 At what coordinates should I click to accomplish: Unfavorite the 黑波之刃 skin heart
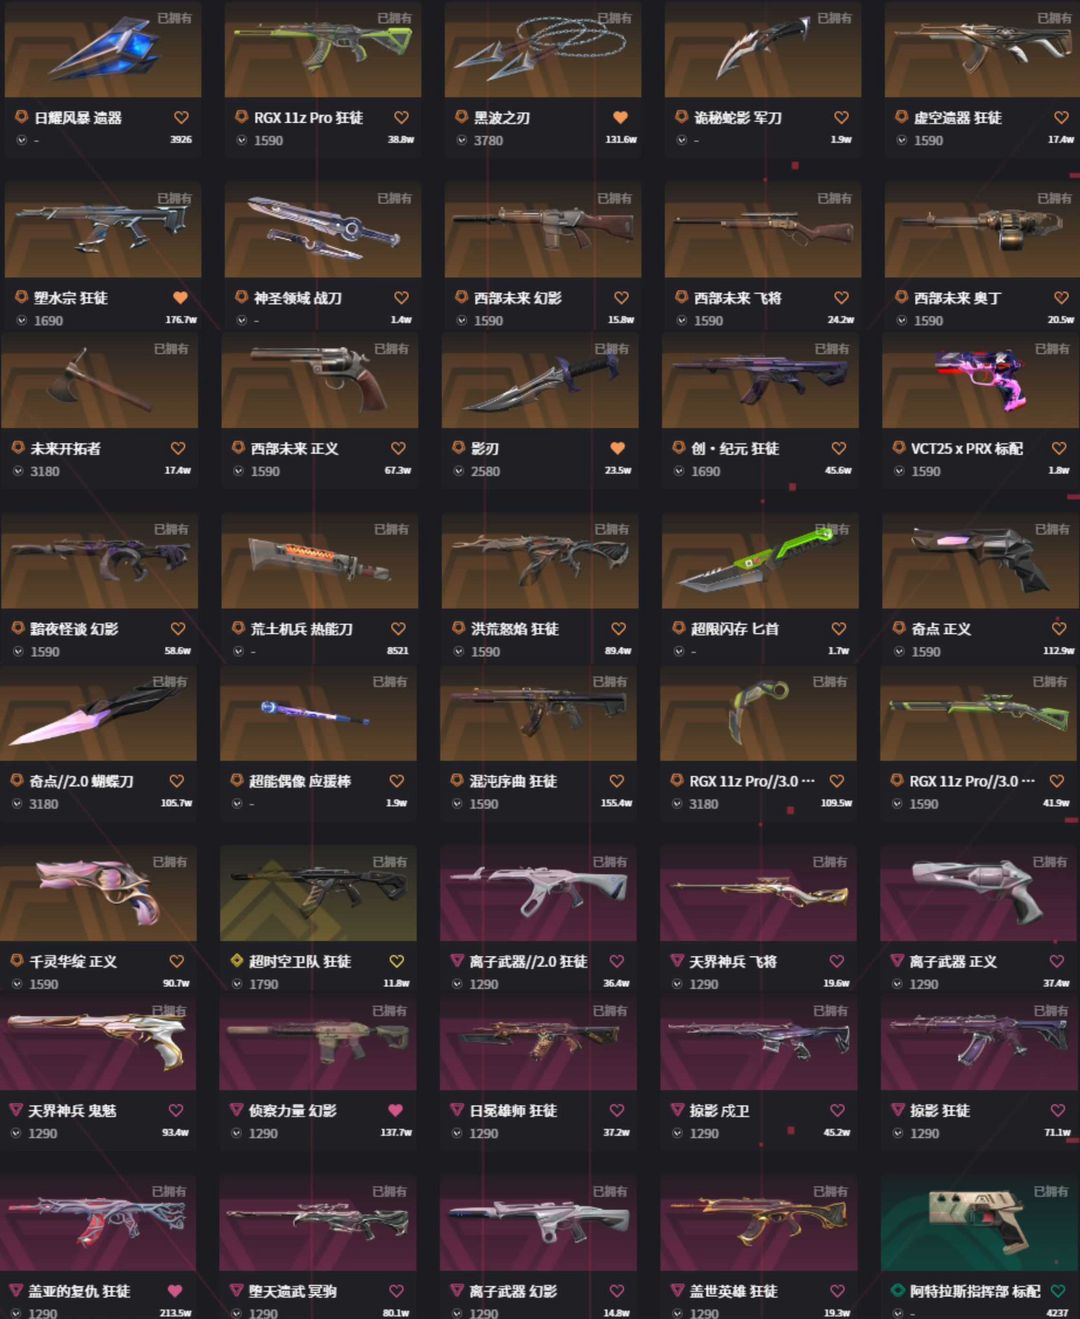(621, 117)
